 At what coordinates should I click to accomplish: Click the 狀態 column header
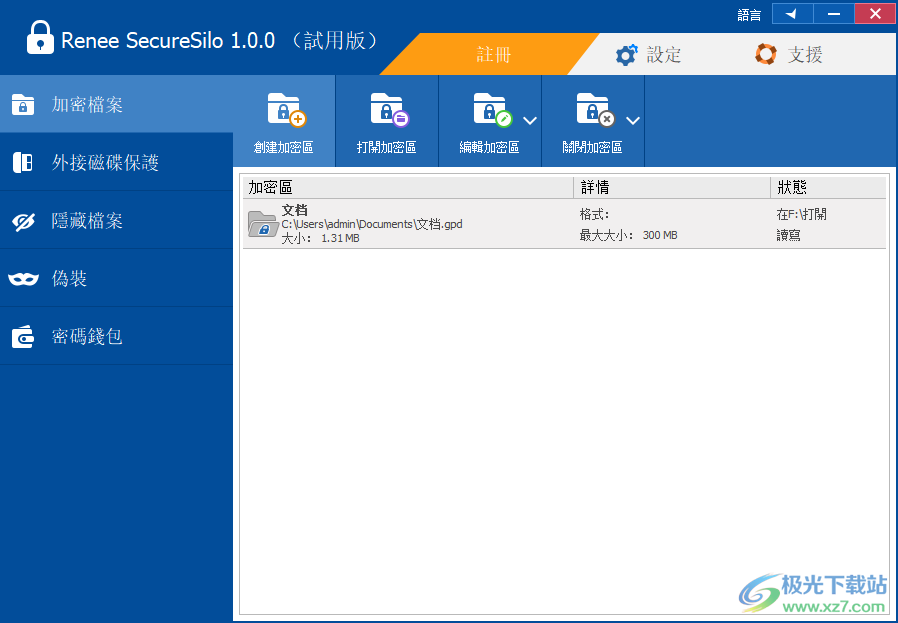pyautogui.click(x=790, y=187)
